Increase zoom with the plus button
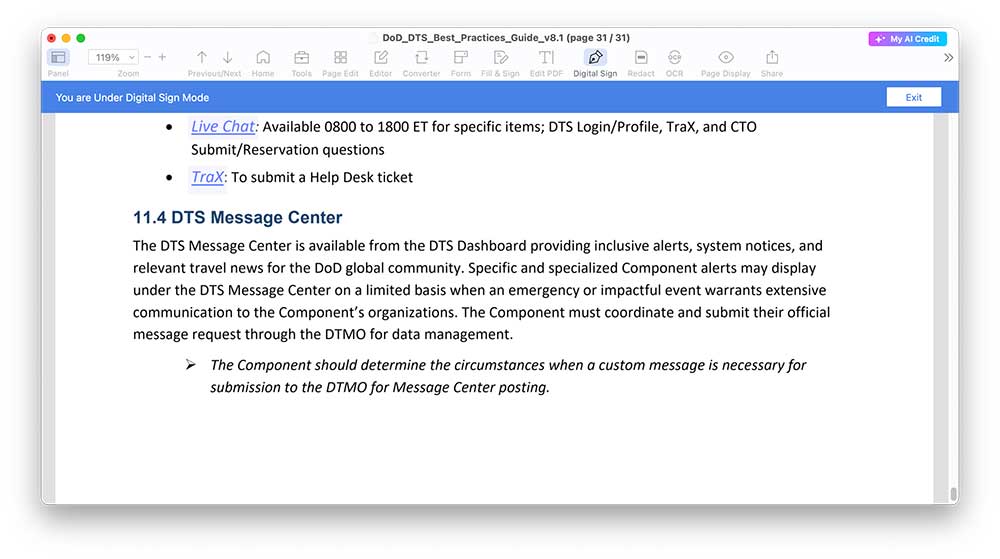The width and height of the screenshot is (1000, 559). click(x=163, y=57)
